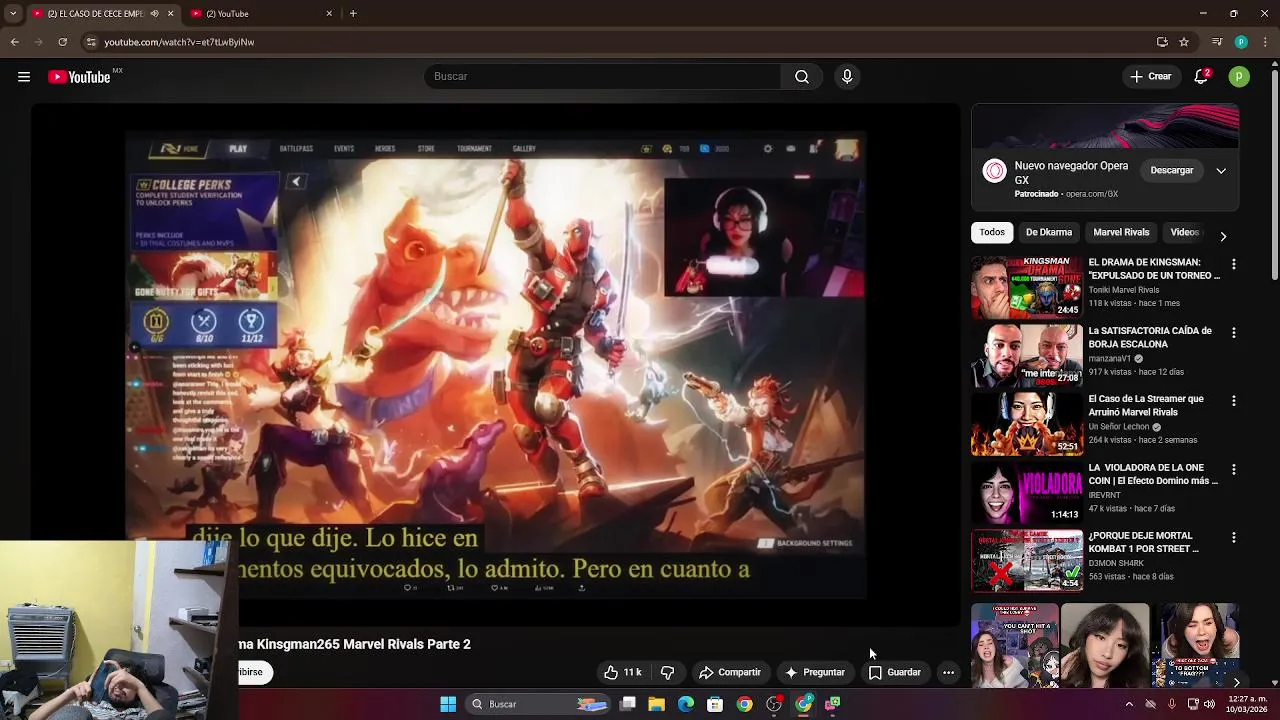Open the YouTube hamburger guide menu
The height and width of the screenshot is (720, 1280).
[x=24, y=77]
